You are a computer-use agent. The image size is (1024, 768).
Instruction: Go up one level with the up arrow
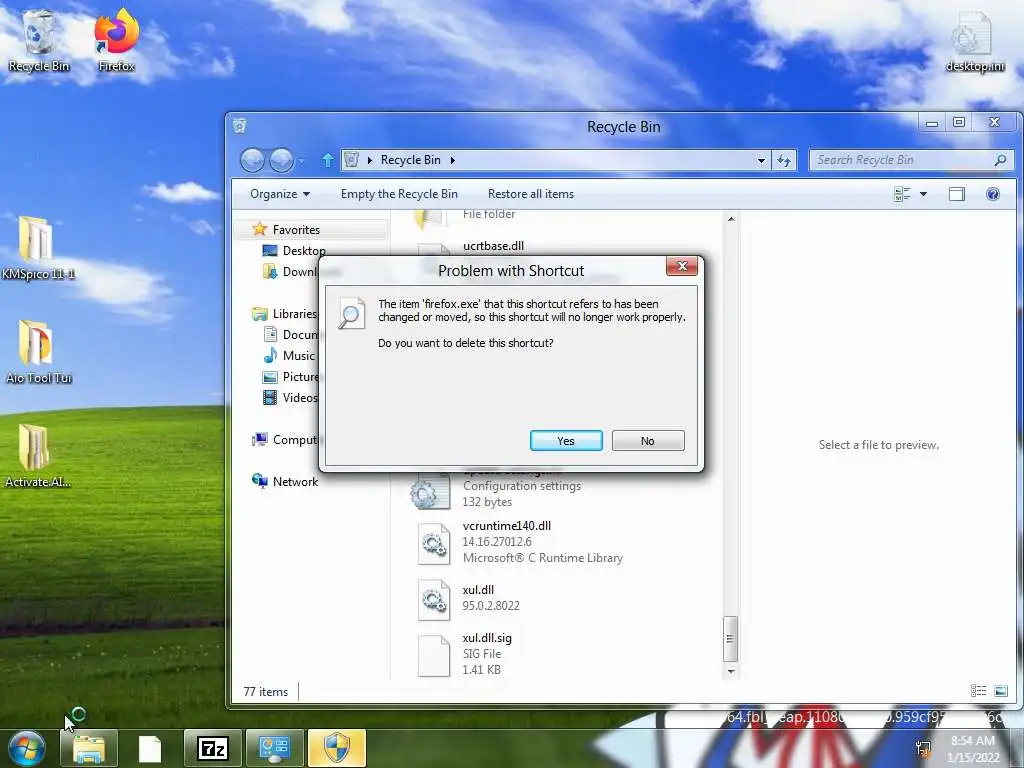point(328,160)
